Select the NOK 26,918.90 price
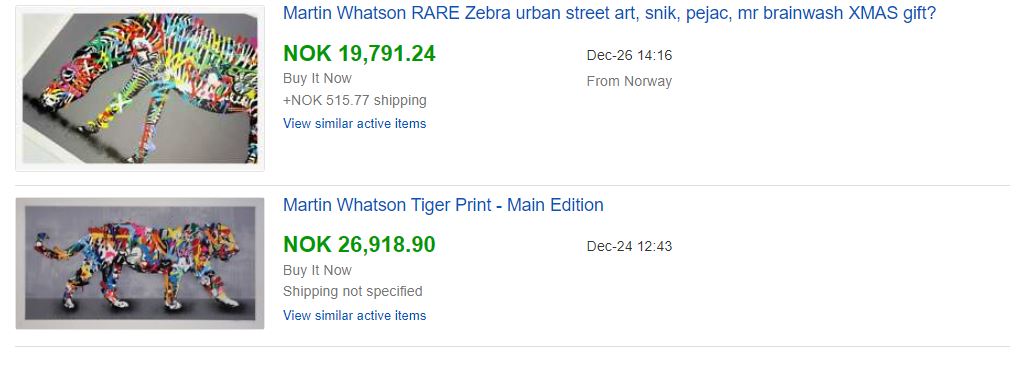 pyautogui.click(x=359, y=244)
